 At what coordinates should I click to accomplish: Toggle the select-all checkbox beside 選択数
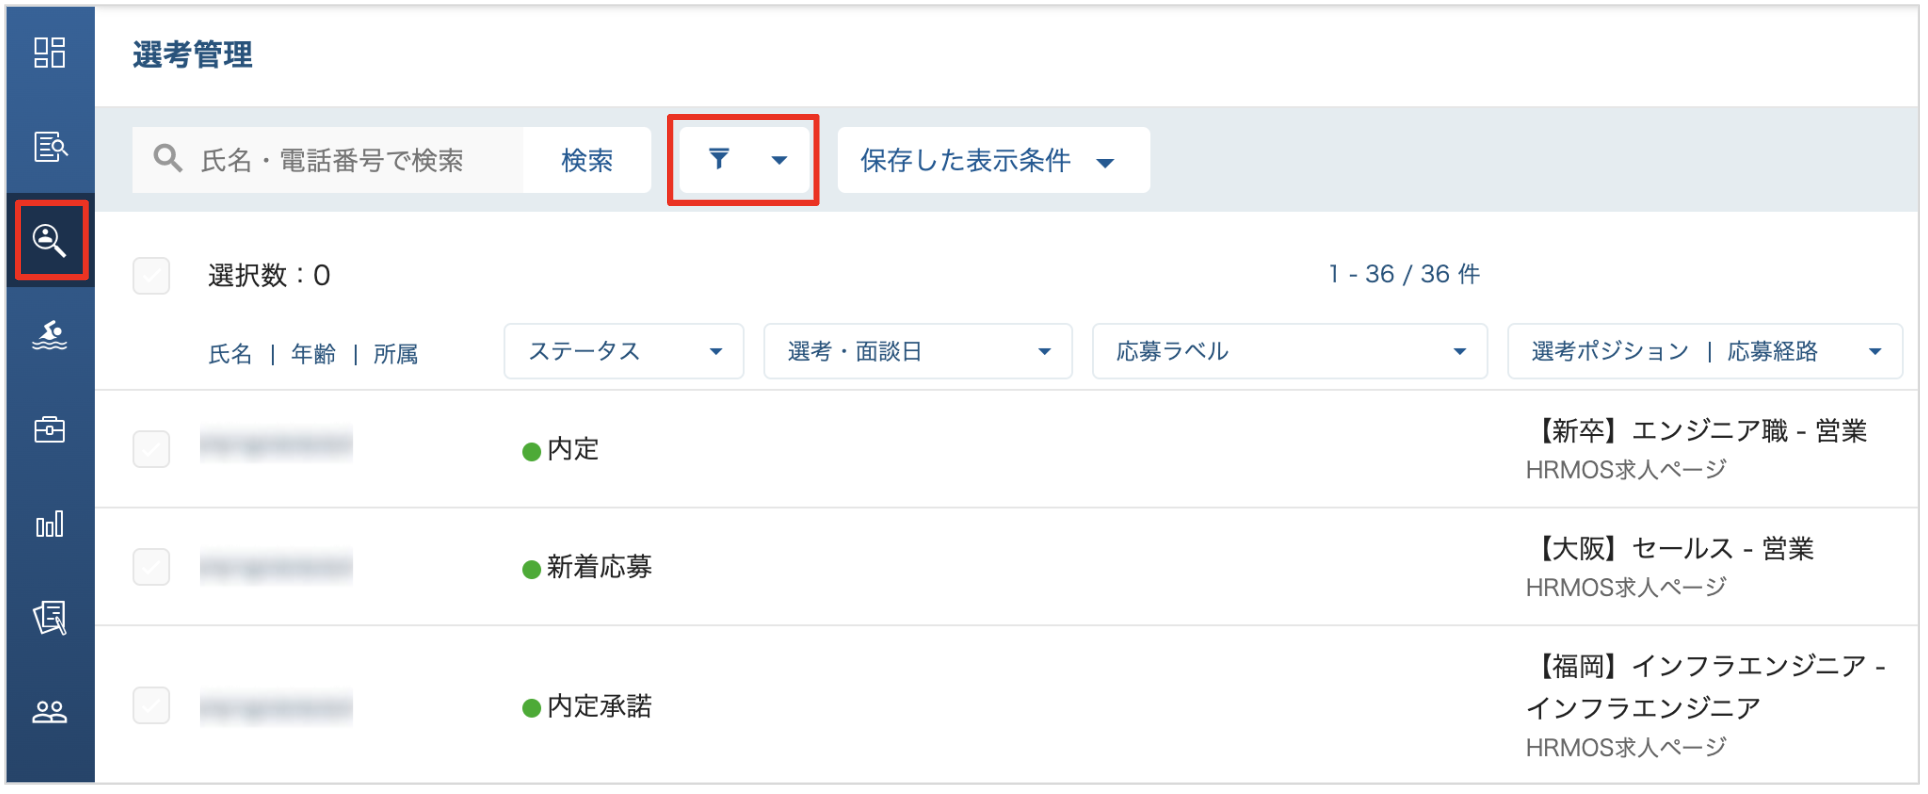151,275
